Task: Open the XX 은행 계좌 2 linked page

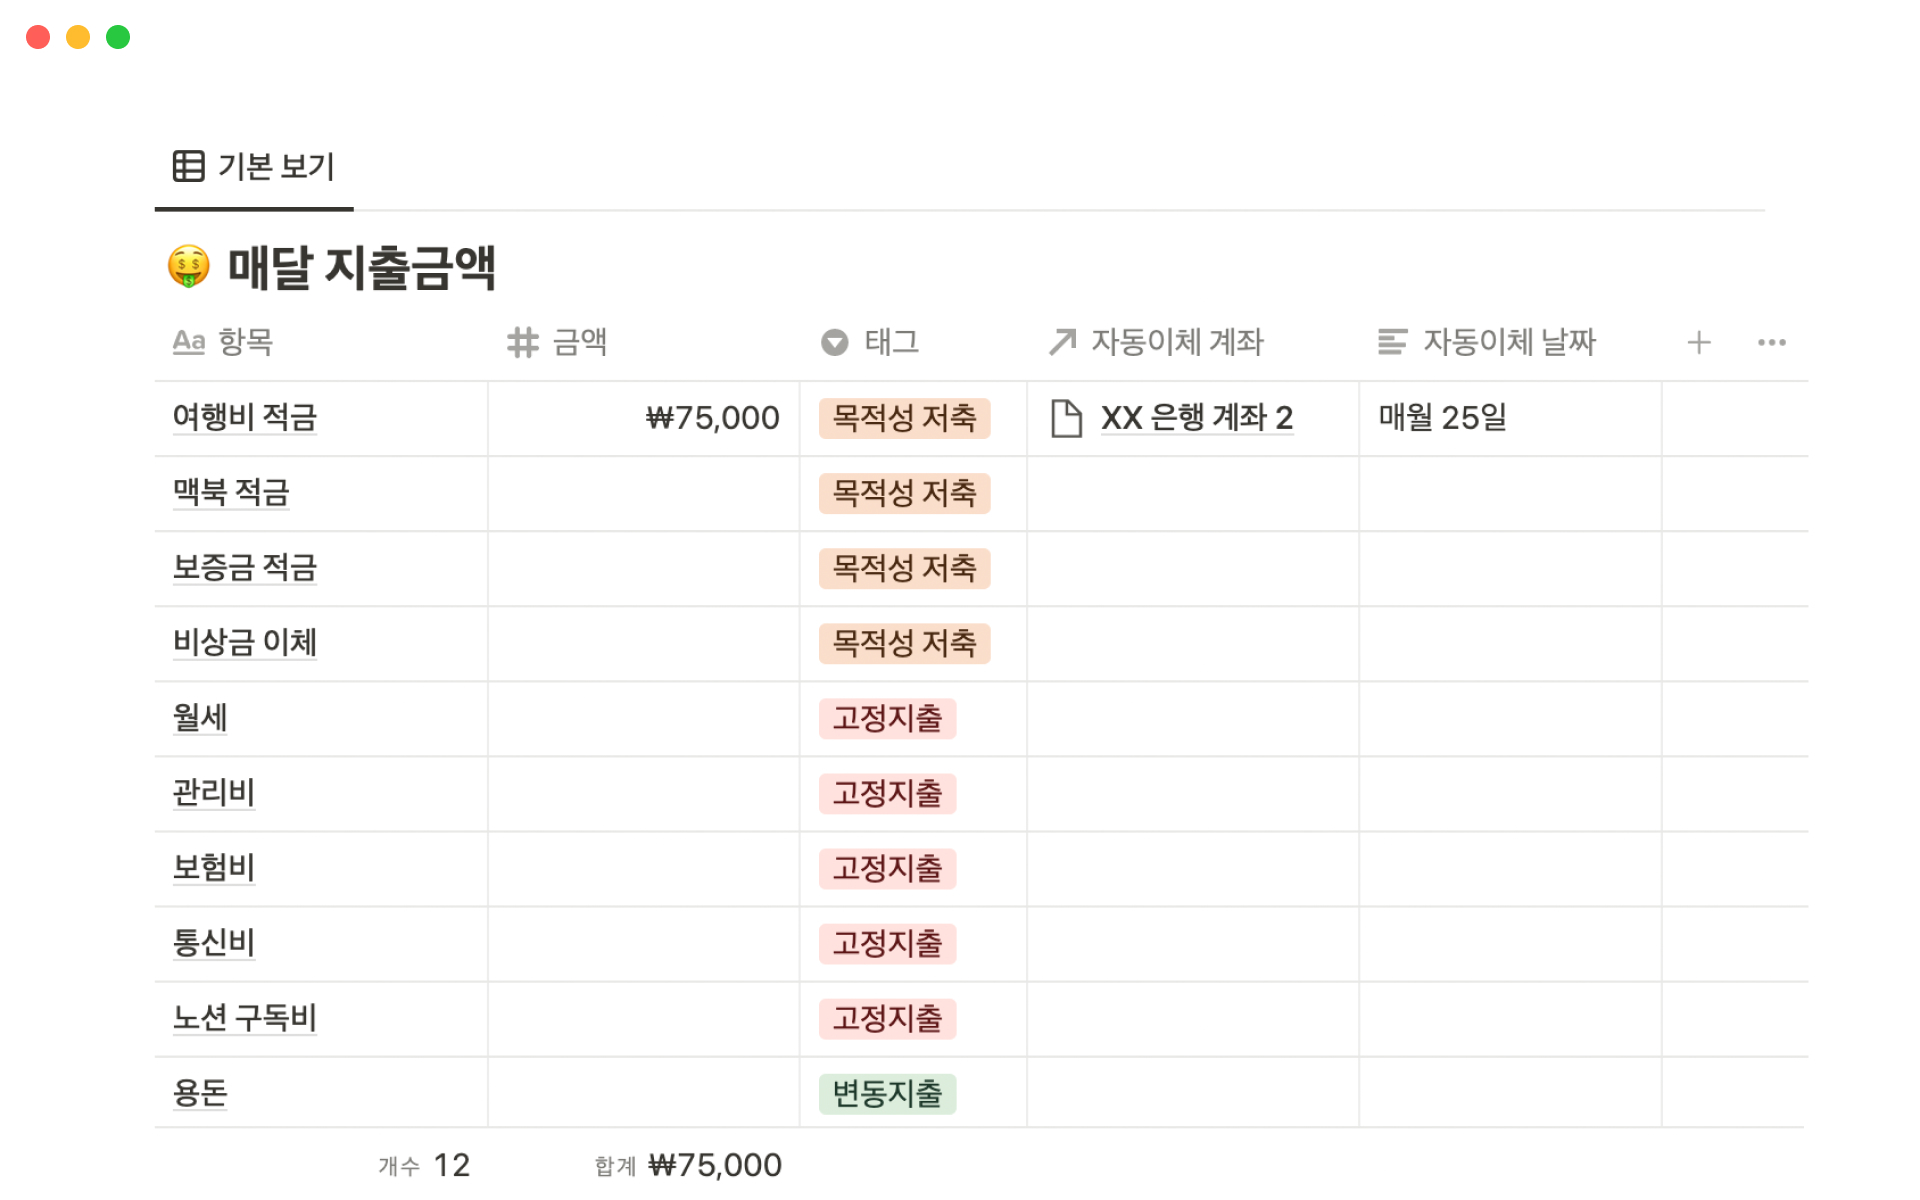Action: click(x=1196, y=418)
